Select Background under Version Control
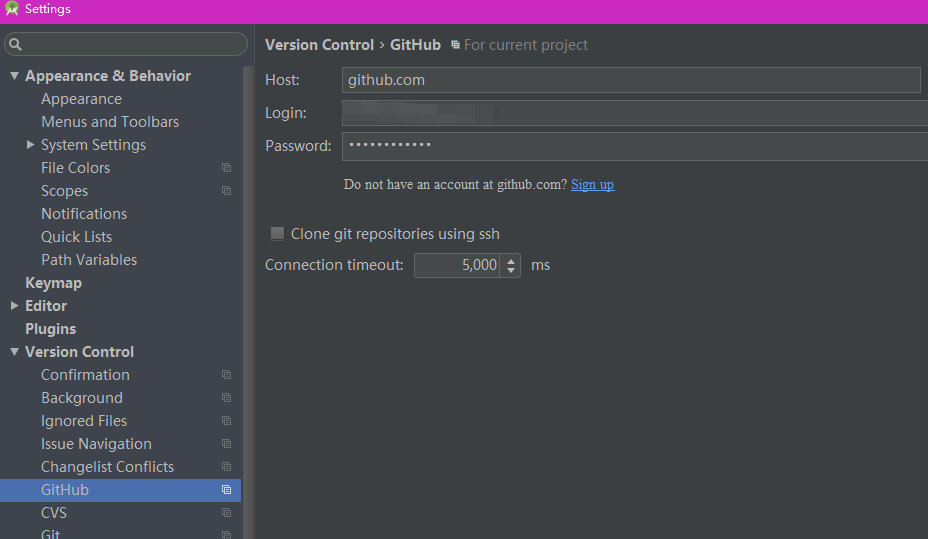Screen dimensions: 928x539 [x=82, y=398]
